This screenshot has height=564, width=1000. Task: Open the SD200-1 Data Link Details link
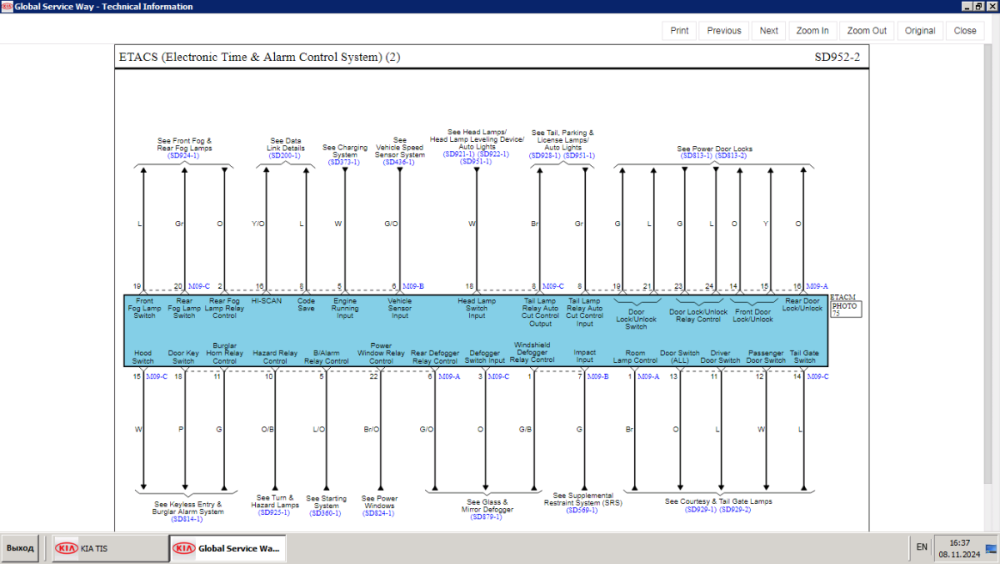point(284,156)
